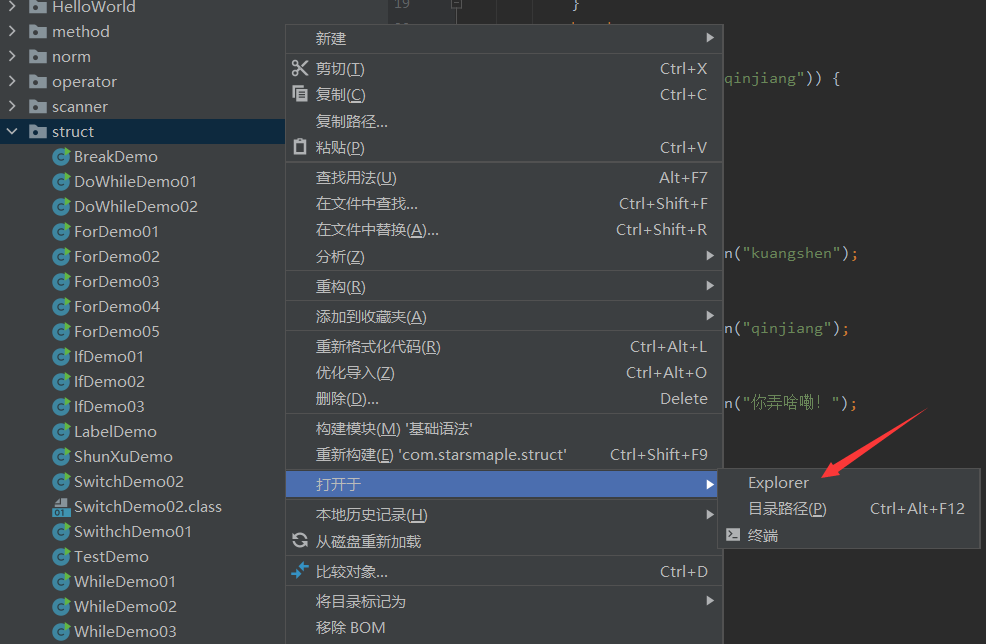Image resolution: width=986 pixels, height=644 pixels.
Task: Click the terminal icon beside 终端
Action: point(733,535)
